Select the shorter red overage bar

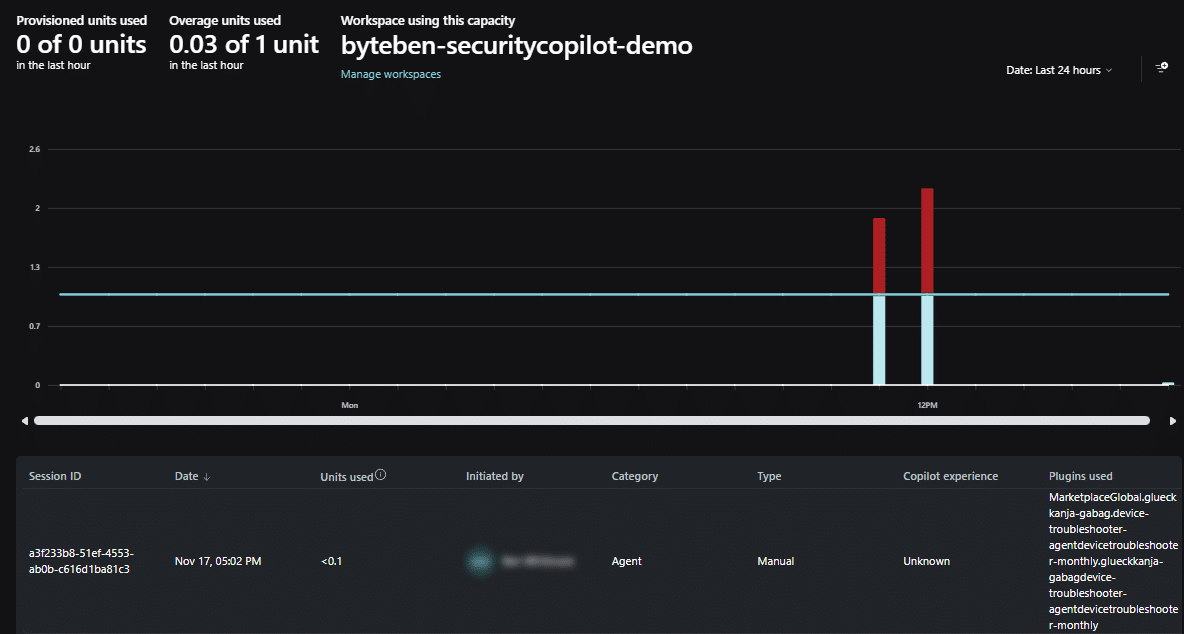tap(879, 256)
